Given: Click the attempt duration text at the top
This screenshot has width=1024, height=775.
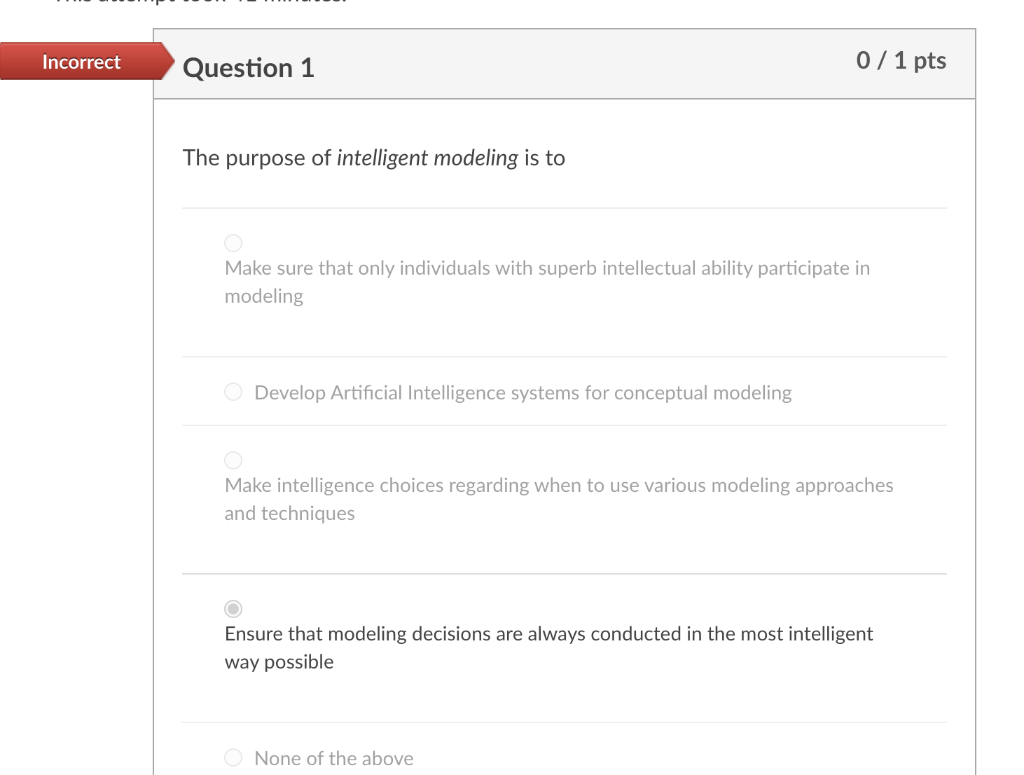Looking at the screenshot, I should pyautogui.click(x=215, y=2).
